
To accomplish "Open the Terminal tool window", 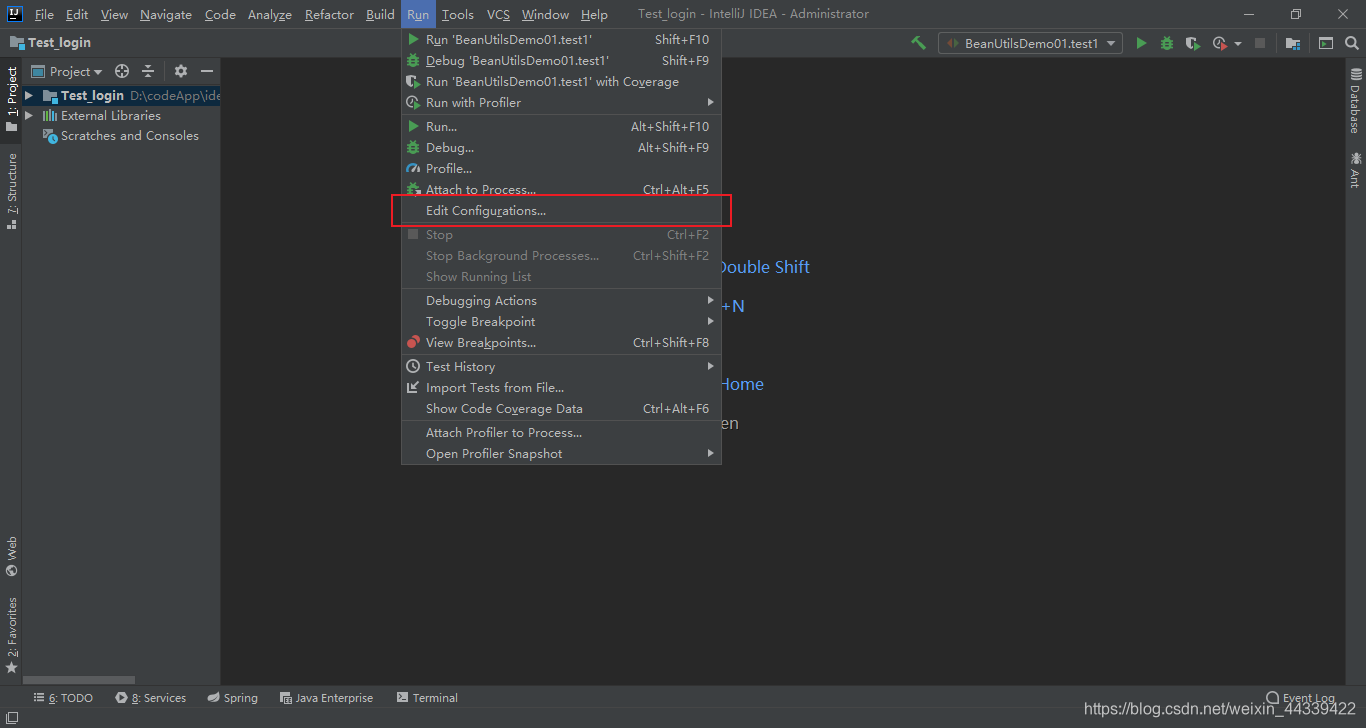I will [427, 698].
